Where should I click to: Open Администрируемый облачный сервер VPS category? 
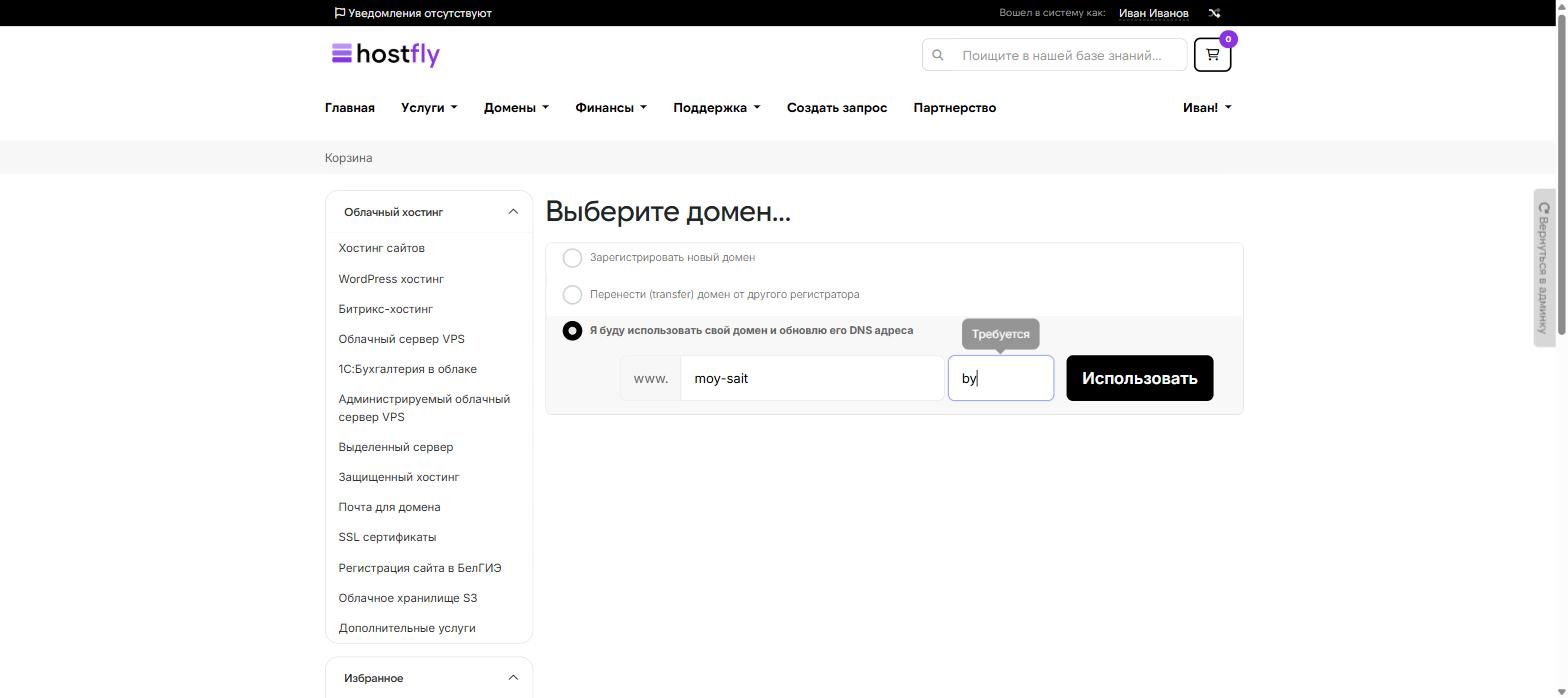(424, 408)
